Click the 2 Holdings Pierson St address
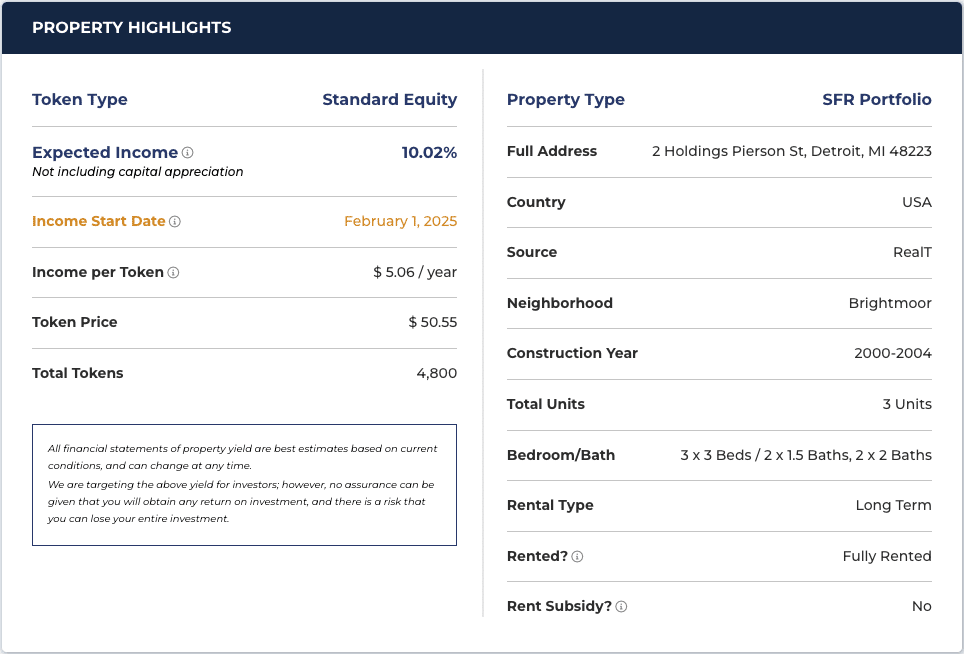Viewport: 964px width, 654px height. pos(791,152)
